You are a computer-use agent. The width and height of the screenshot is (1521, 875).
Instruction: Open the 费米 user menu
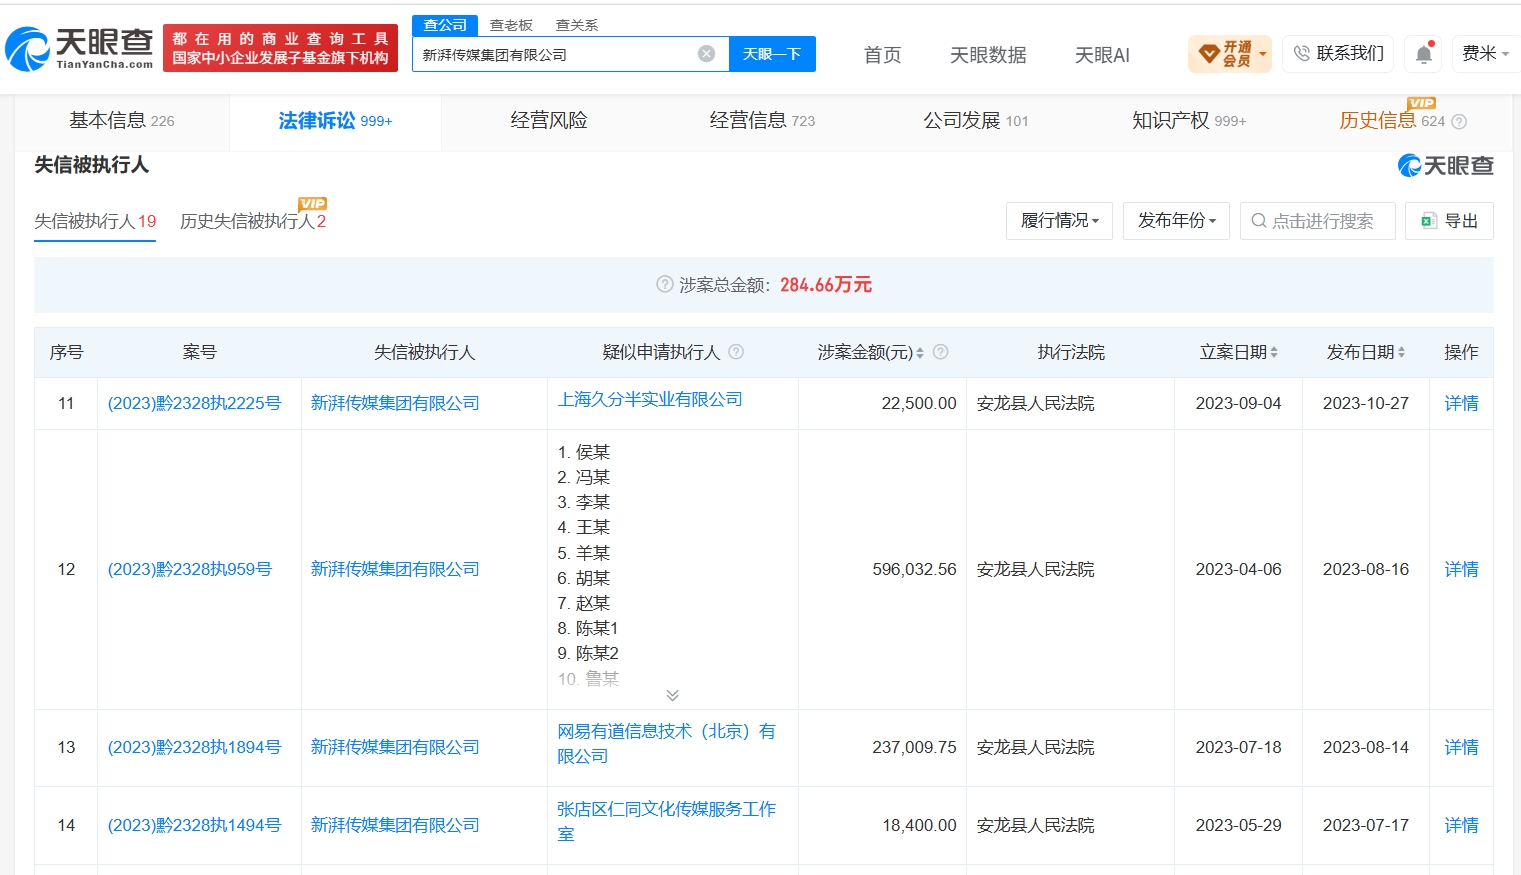pos(1485,54)
